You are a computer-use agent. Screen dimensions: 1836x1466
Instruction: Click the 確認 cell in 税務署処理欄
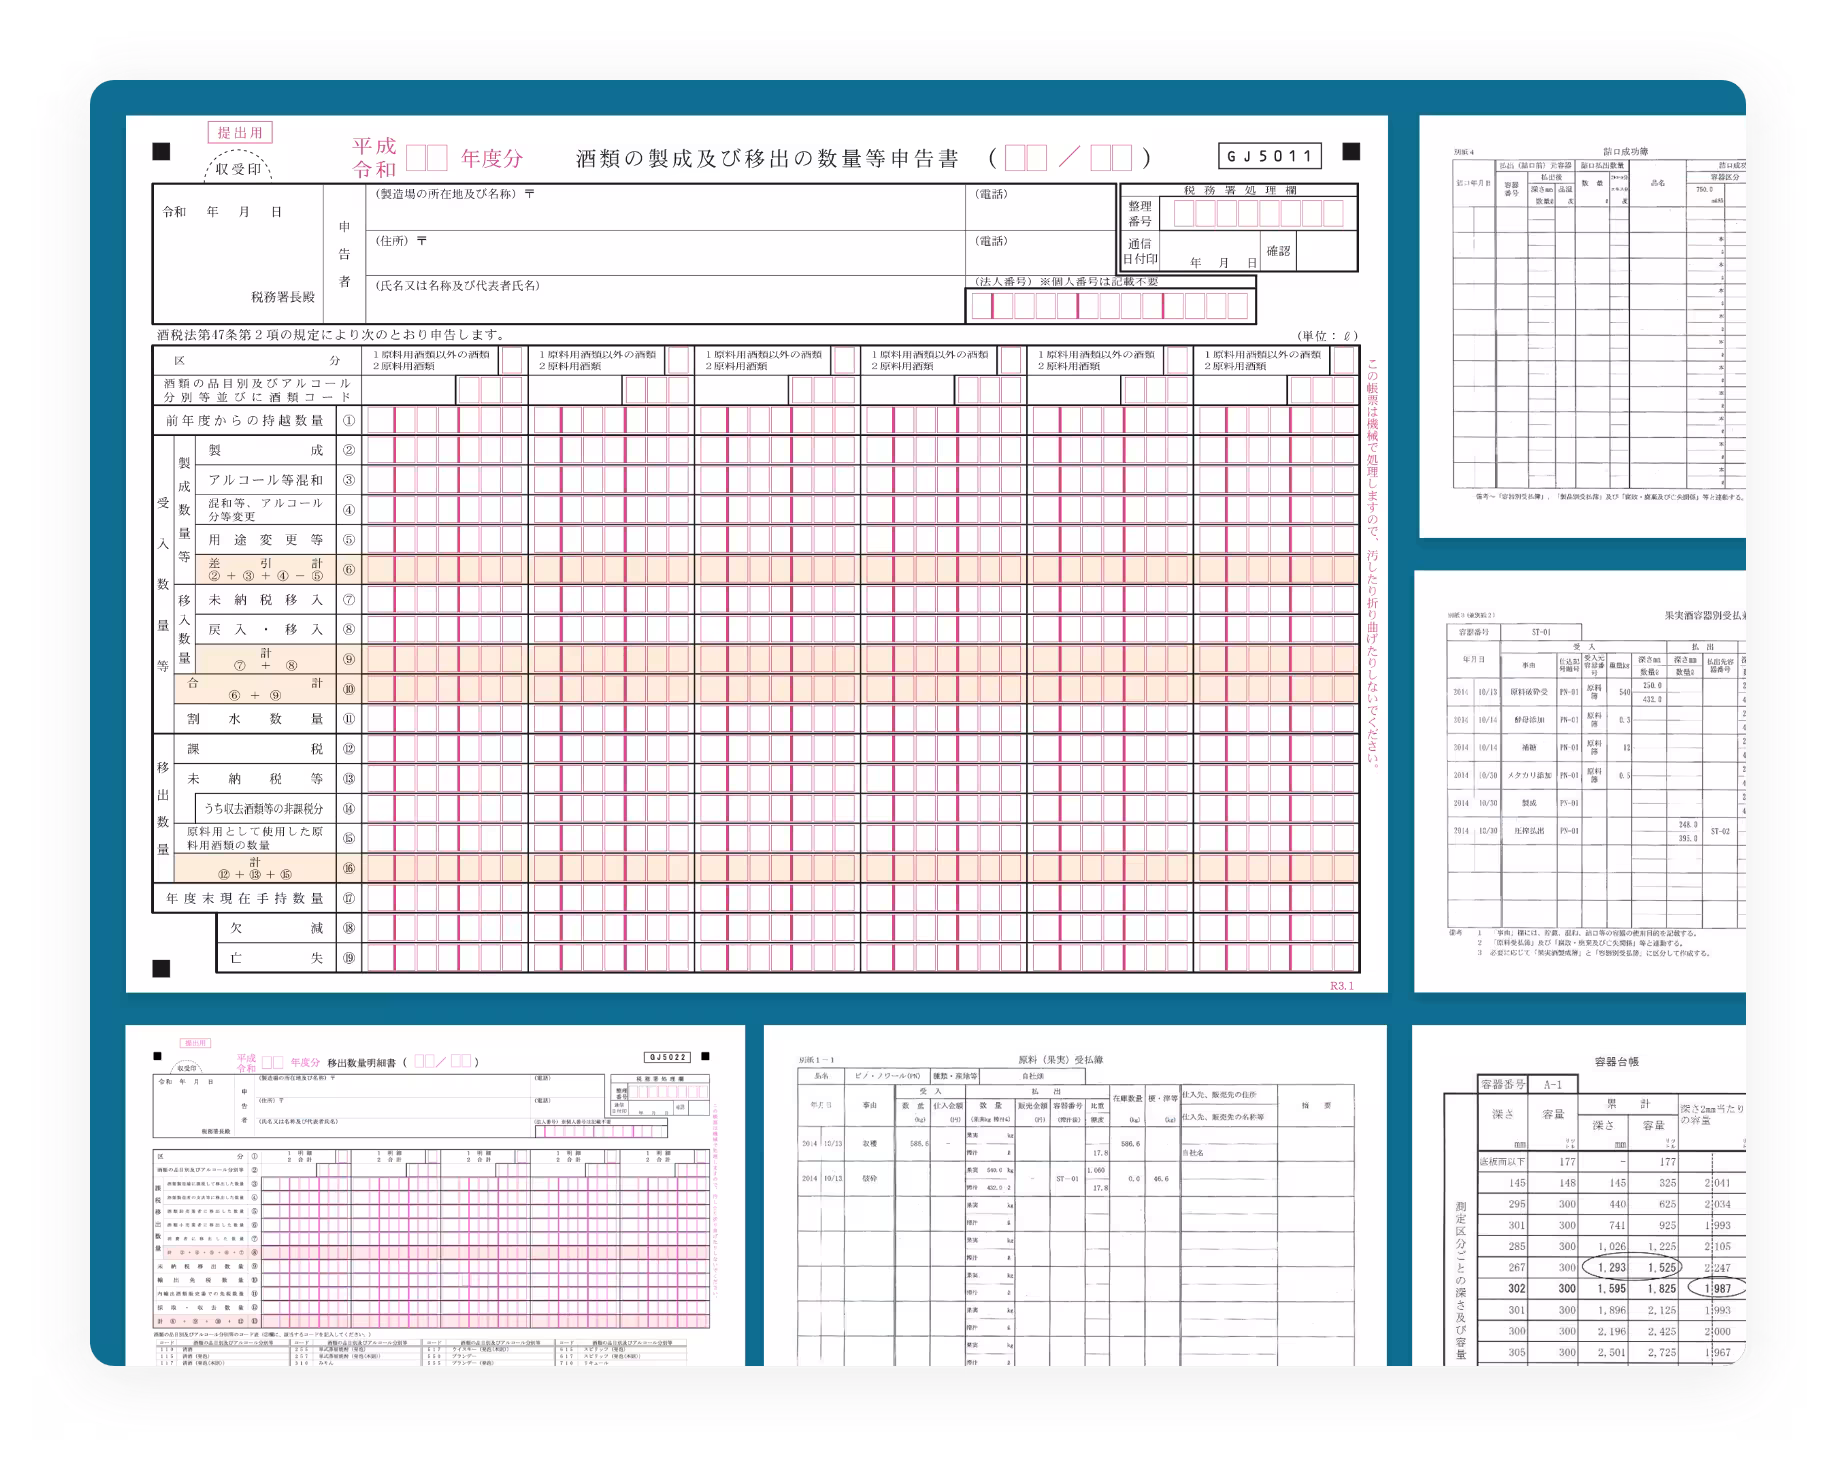tap(1278, 251)
